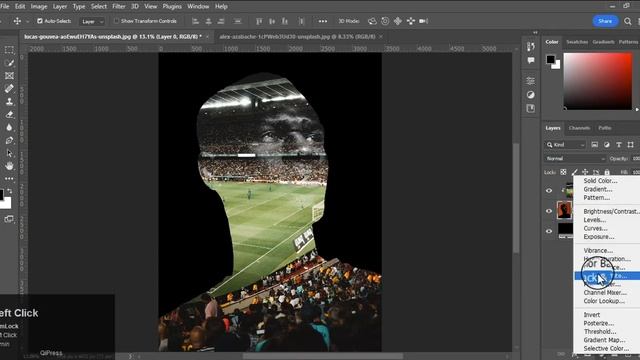This screenshot has width=640, height=360.
Task: Enable Show Transform Controls checkbox
Action: coord(116,21)
